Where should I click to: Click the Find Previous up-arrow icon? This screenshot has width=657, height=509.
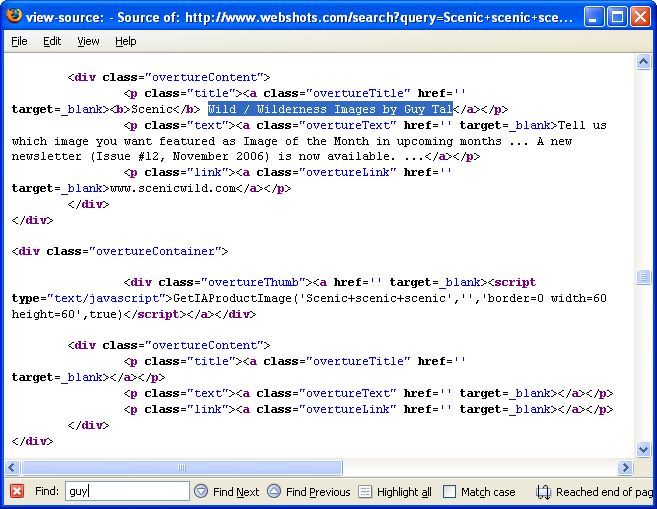[274, 491]
